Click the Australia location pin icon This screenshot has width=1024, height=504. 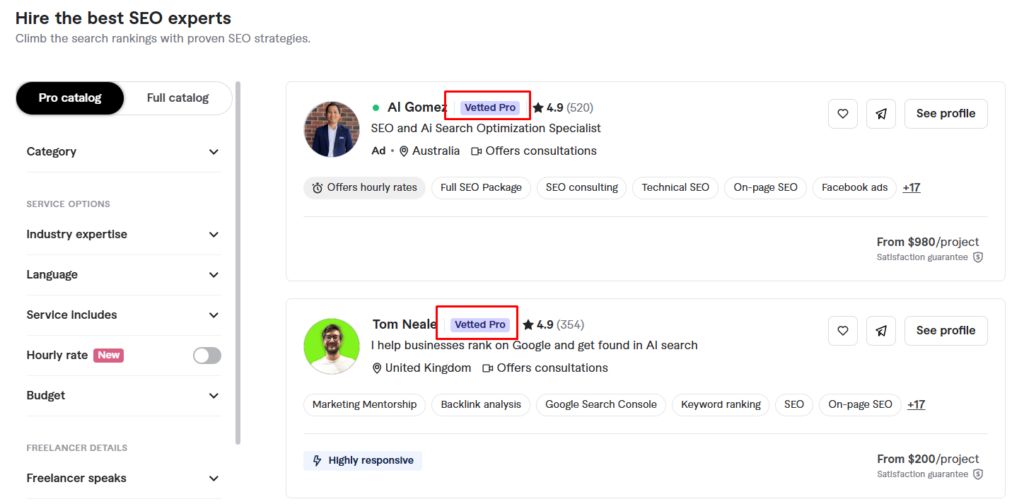(404, 151)
